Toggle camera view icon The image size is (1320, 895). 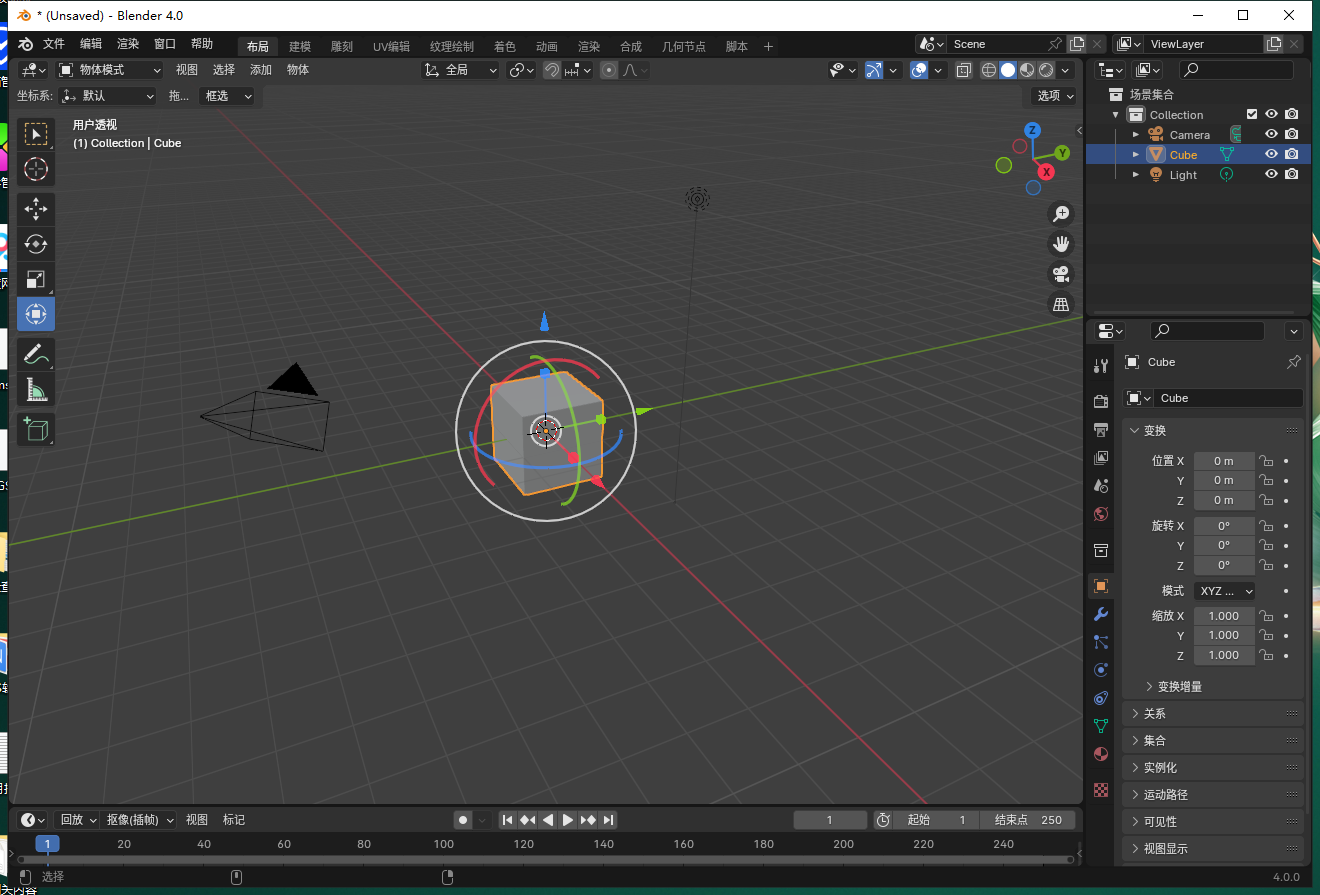click(x=1061, y=273)
